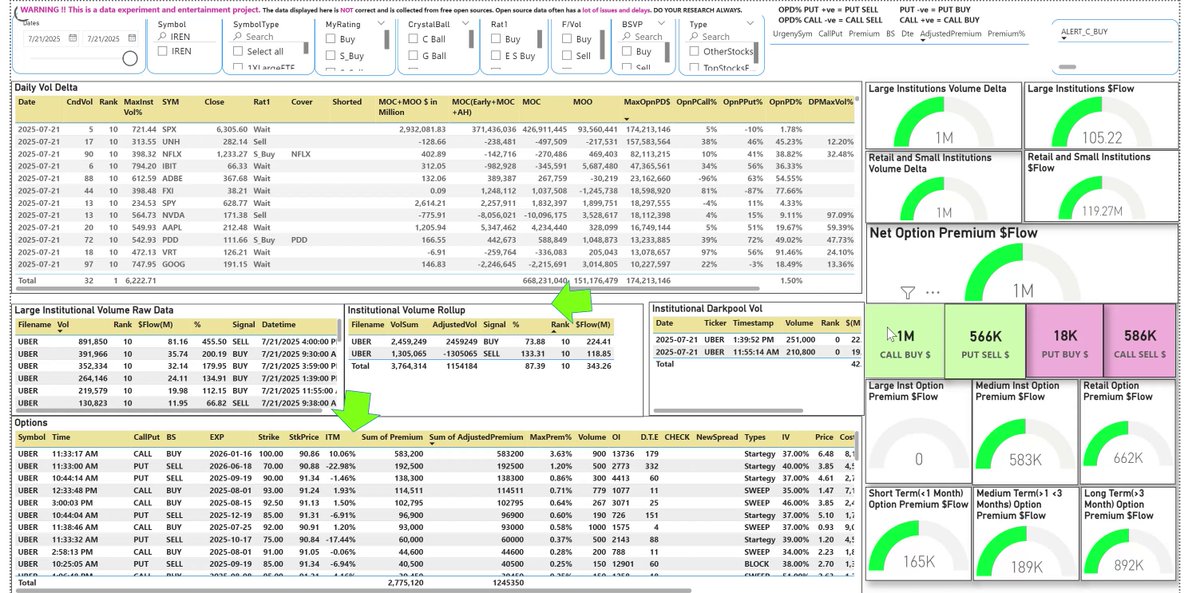Select the PUT SELL $ card

(983, 341)
